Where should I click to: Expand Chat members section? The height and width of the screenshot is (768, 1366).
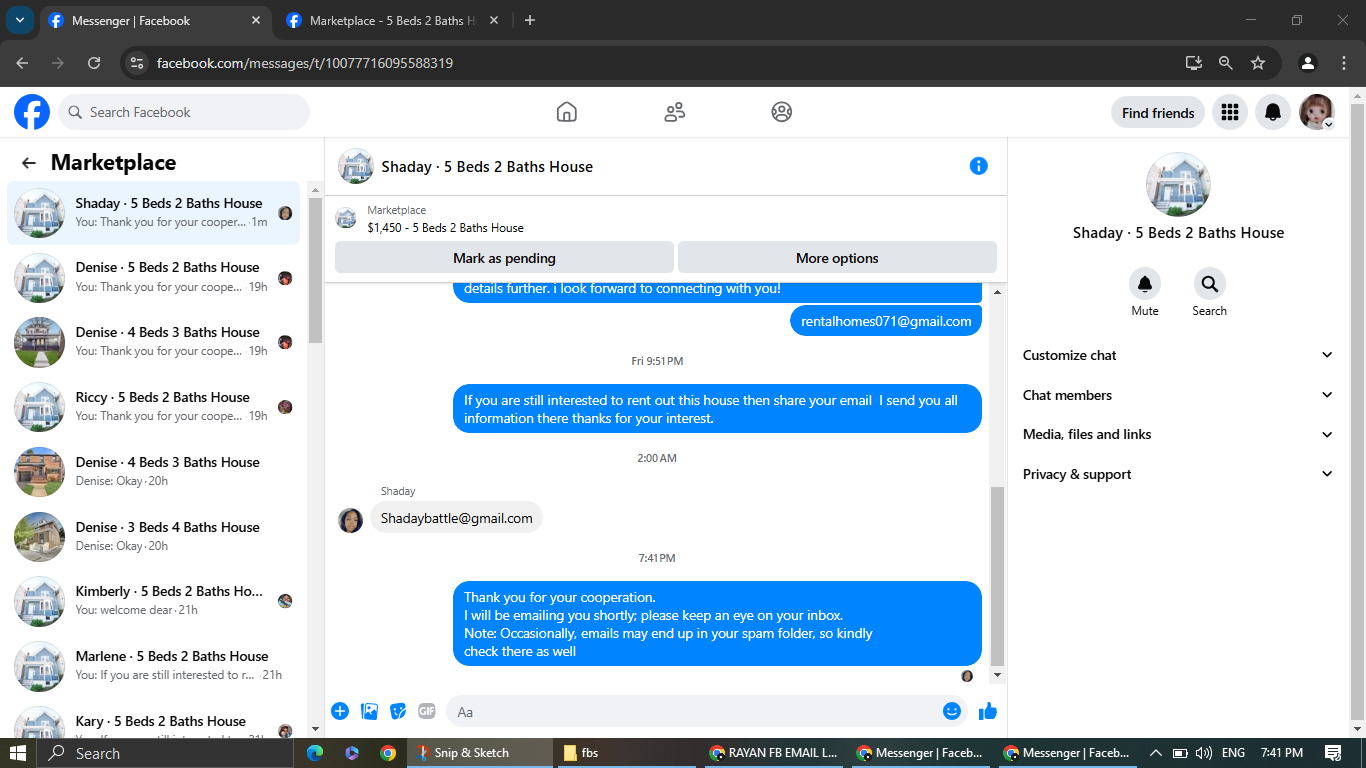point(1178,395)
